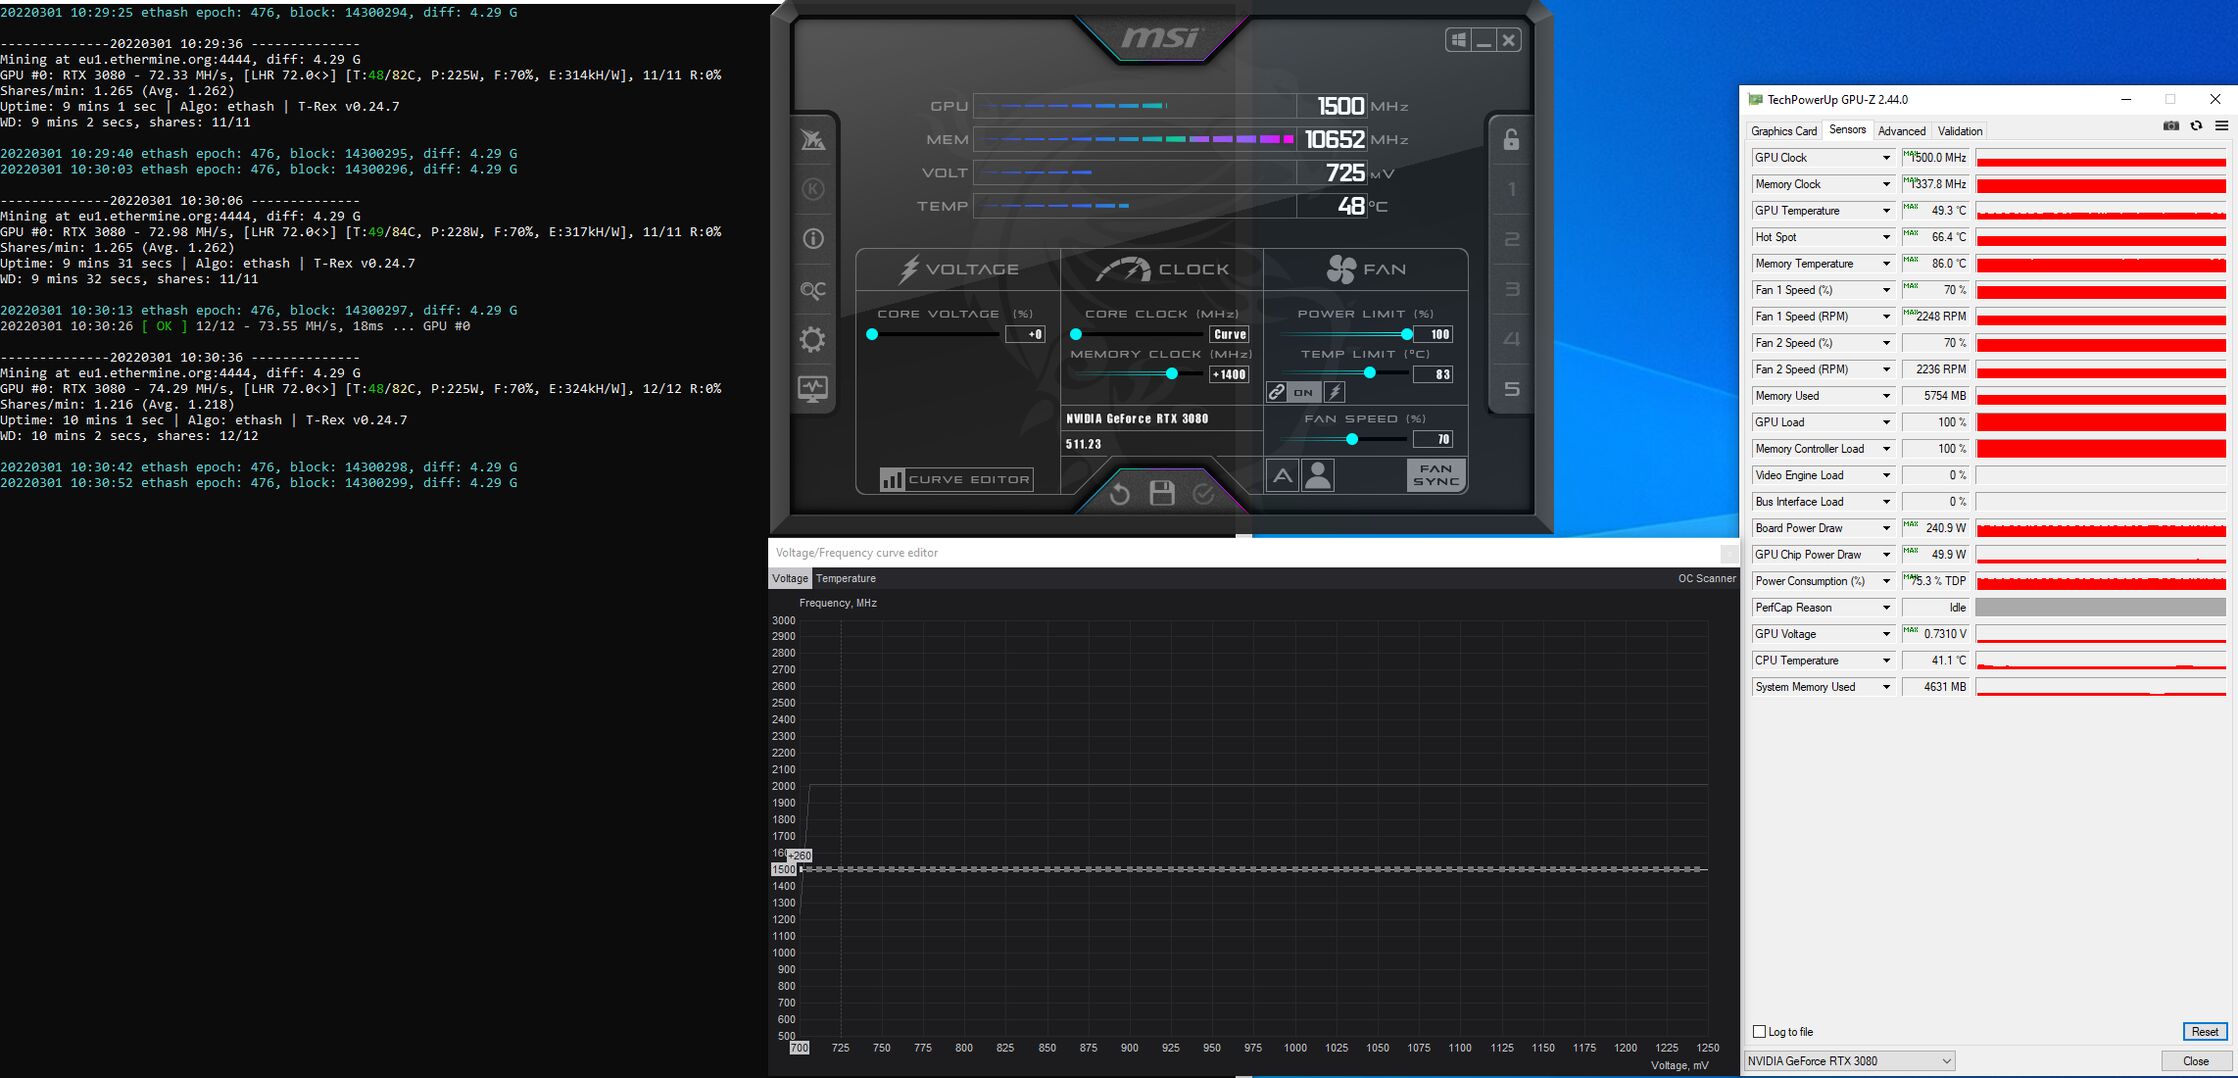
Task: Click the Power Limit 100 value field
Action: tap(1433, 335)
